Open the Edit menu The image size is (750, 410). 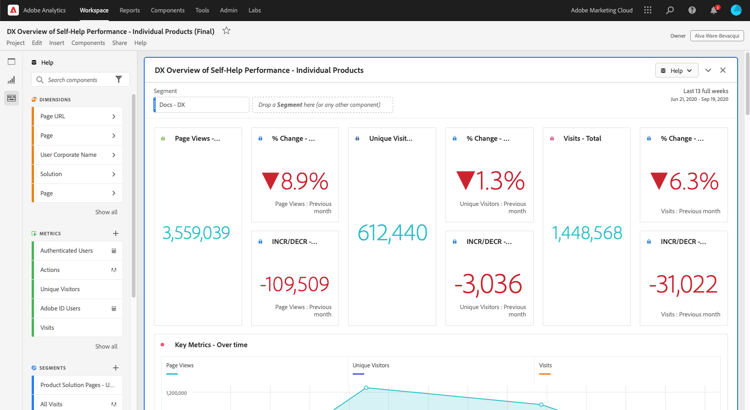37,43
